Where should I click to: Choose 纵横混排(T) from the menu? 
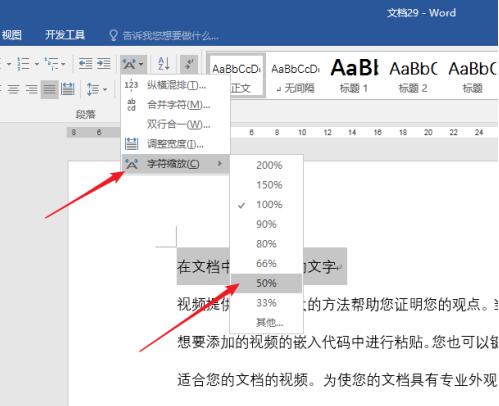175,85
